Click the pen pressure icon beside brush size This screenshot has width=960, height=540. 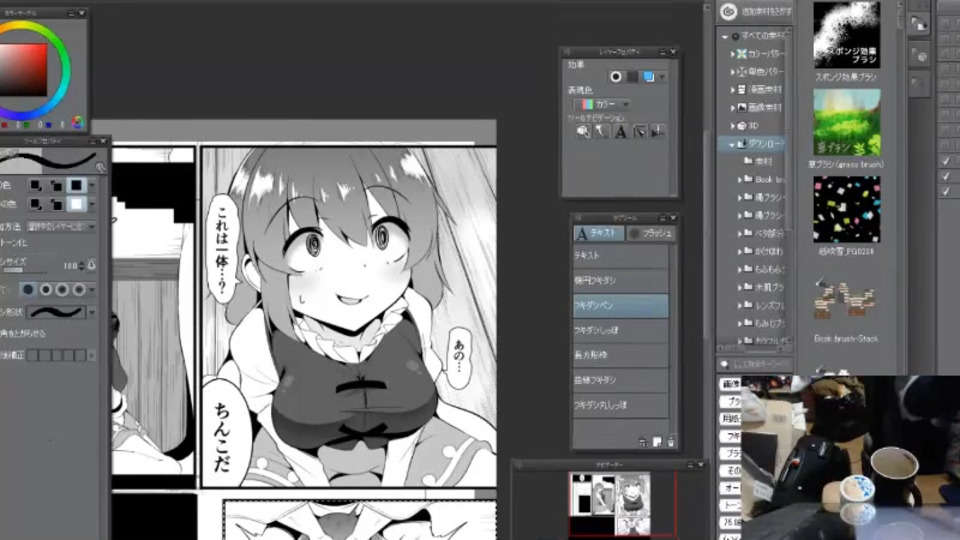(92, 265)
